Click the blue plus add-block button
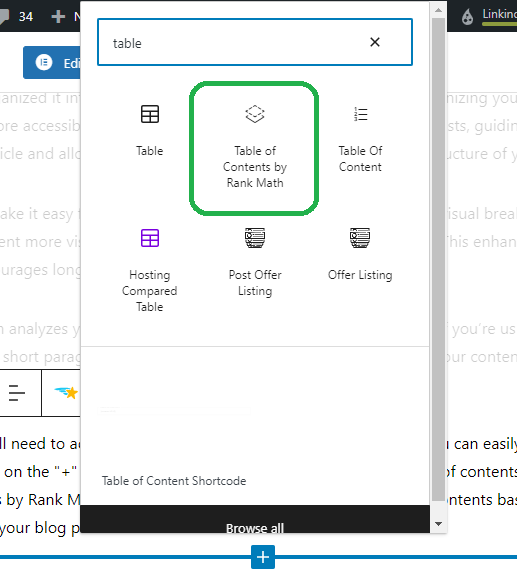The image size is (517, 576). click(263, 557)
